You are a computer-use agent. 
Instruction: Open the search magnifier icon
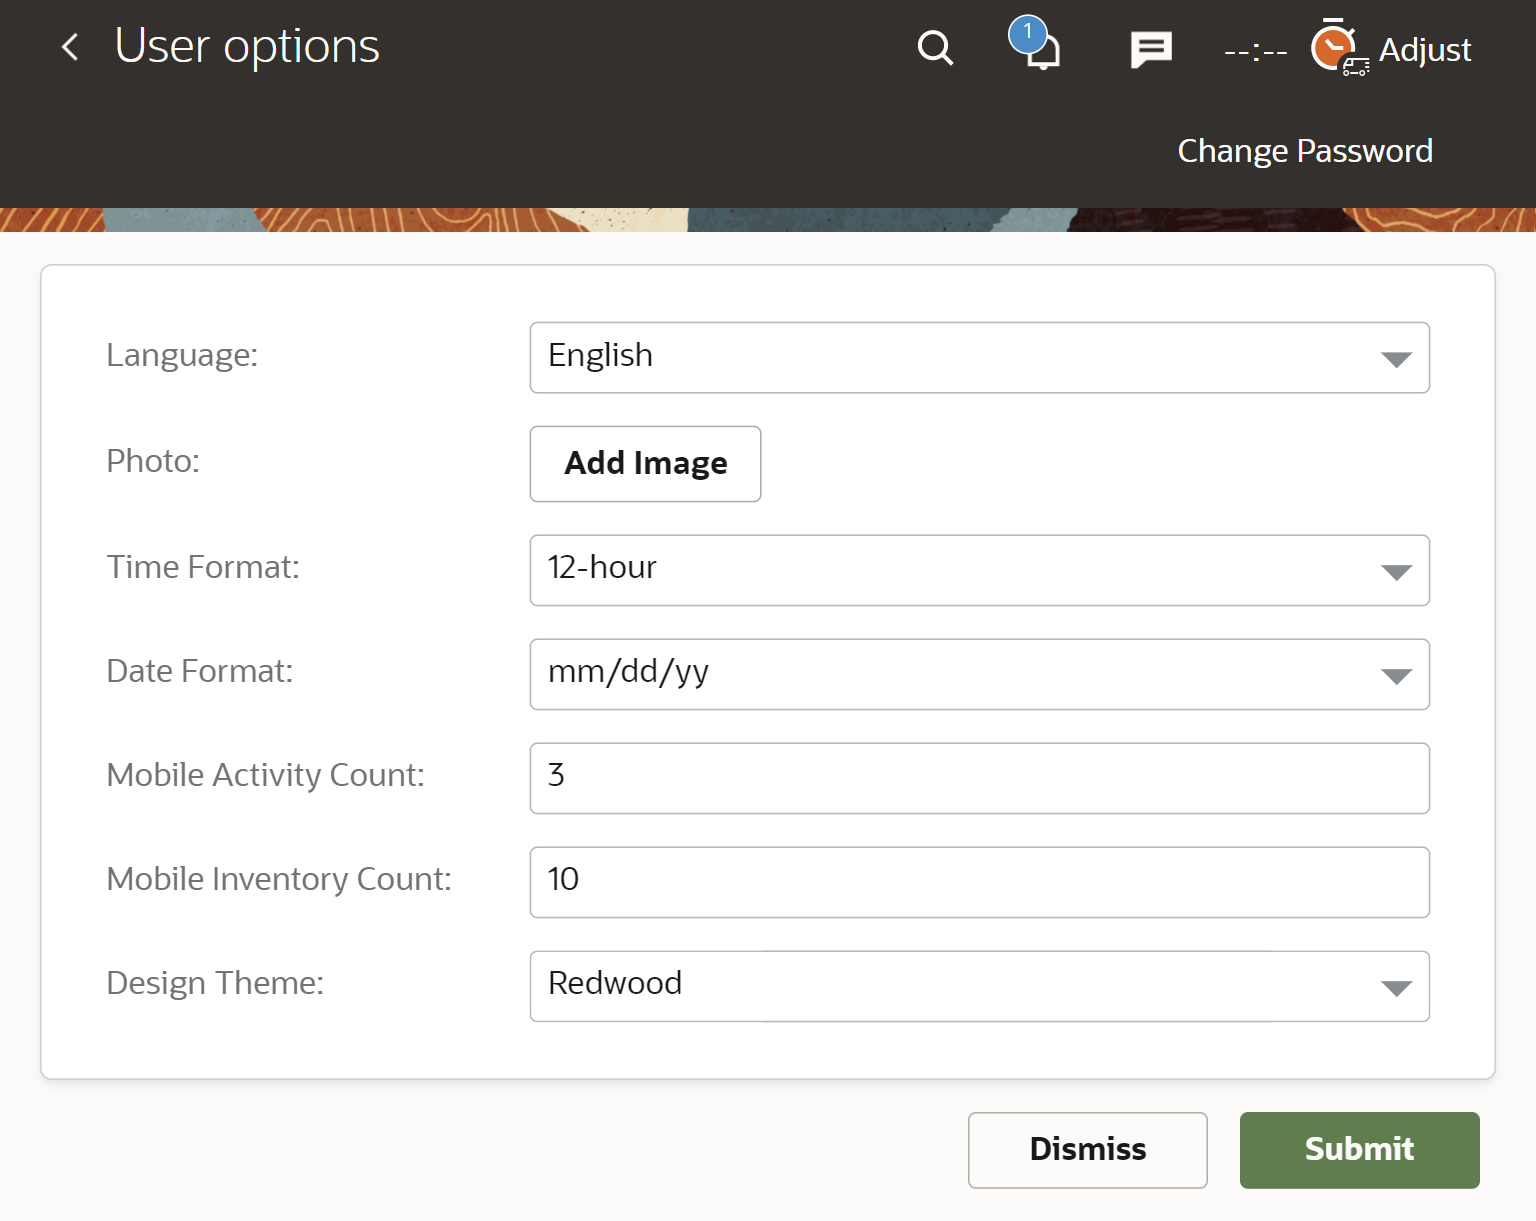[x=935, y=48]
